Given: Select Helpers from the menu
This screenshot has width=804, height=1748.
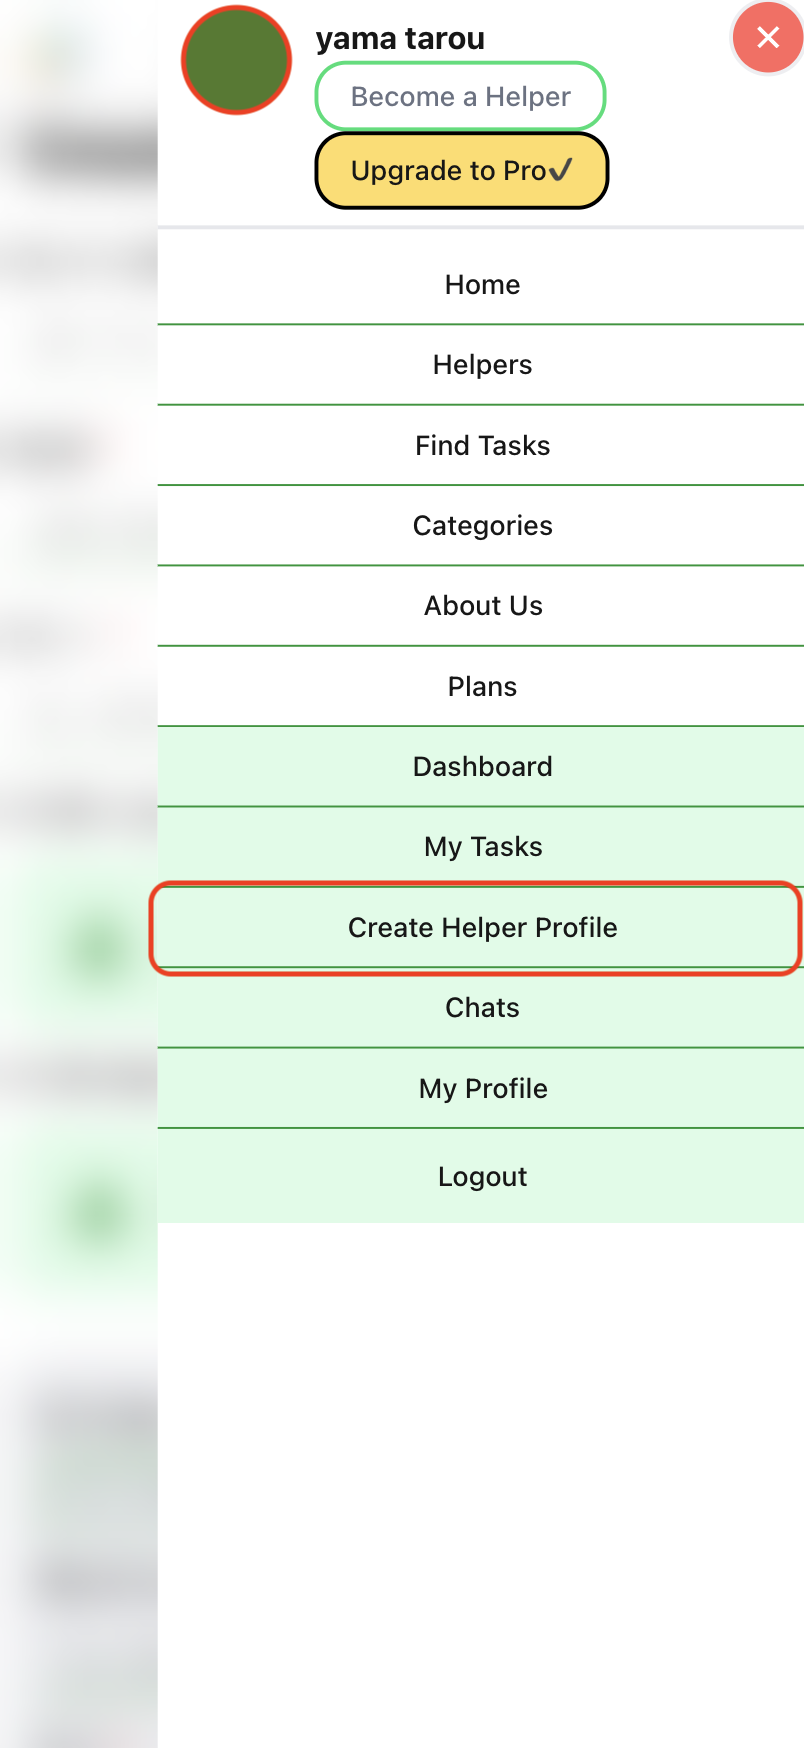Looking at the screenshot, I should click(x=482, y=364).
